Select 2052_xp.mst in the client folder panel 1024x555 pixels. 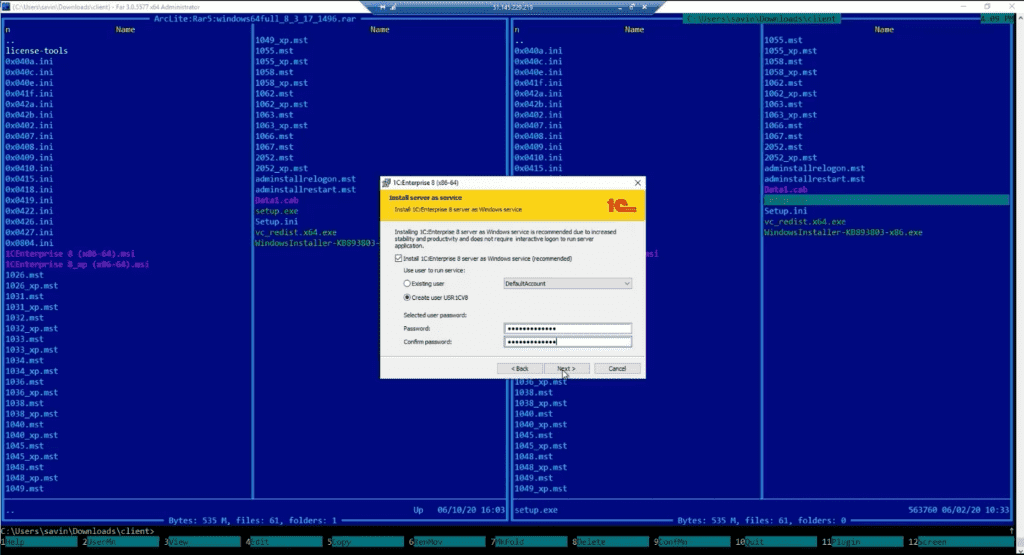tap(790, 157)
